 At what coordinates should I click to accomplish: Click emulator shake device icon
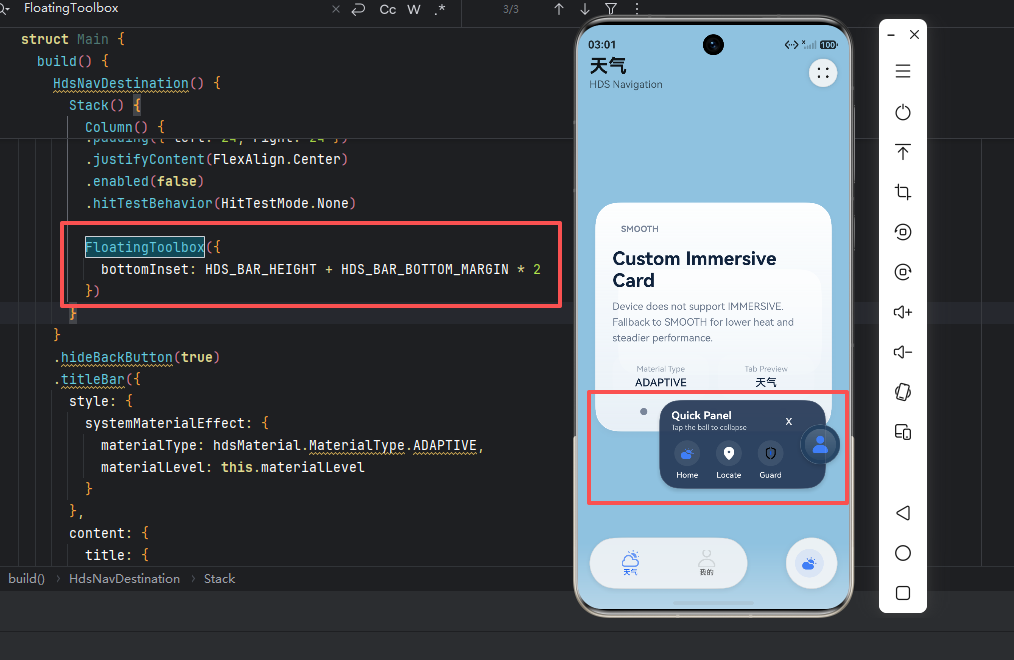pos(903,392)
